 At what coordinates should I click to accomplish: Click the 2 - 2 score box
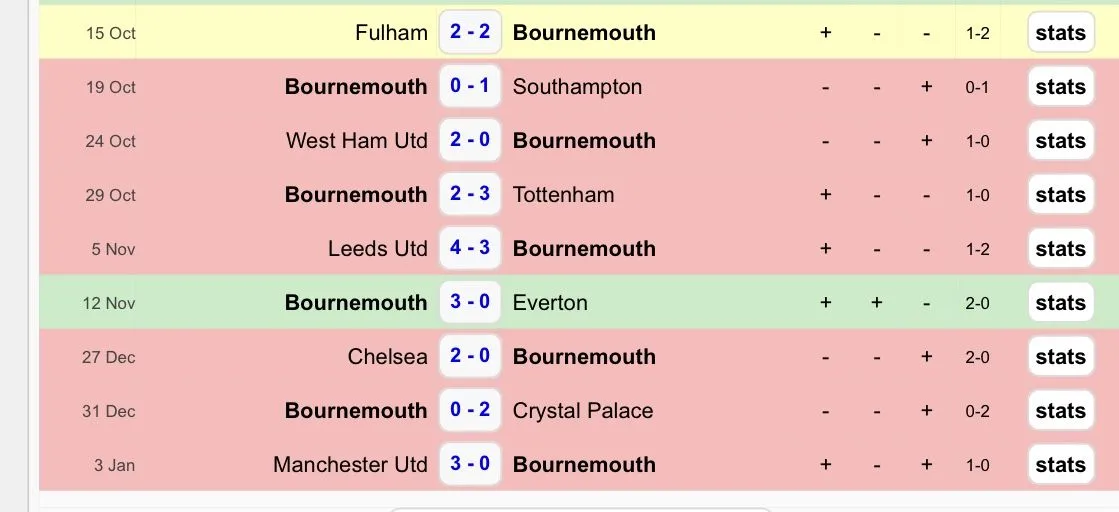pos(470,32)
